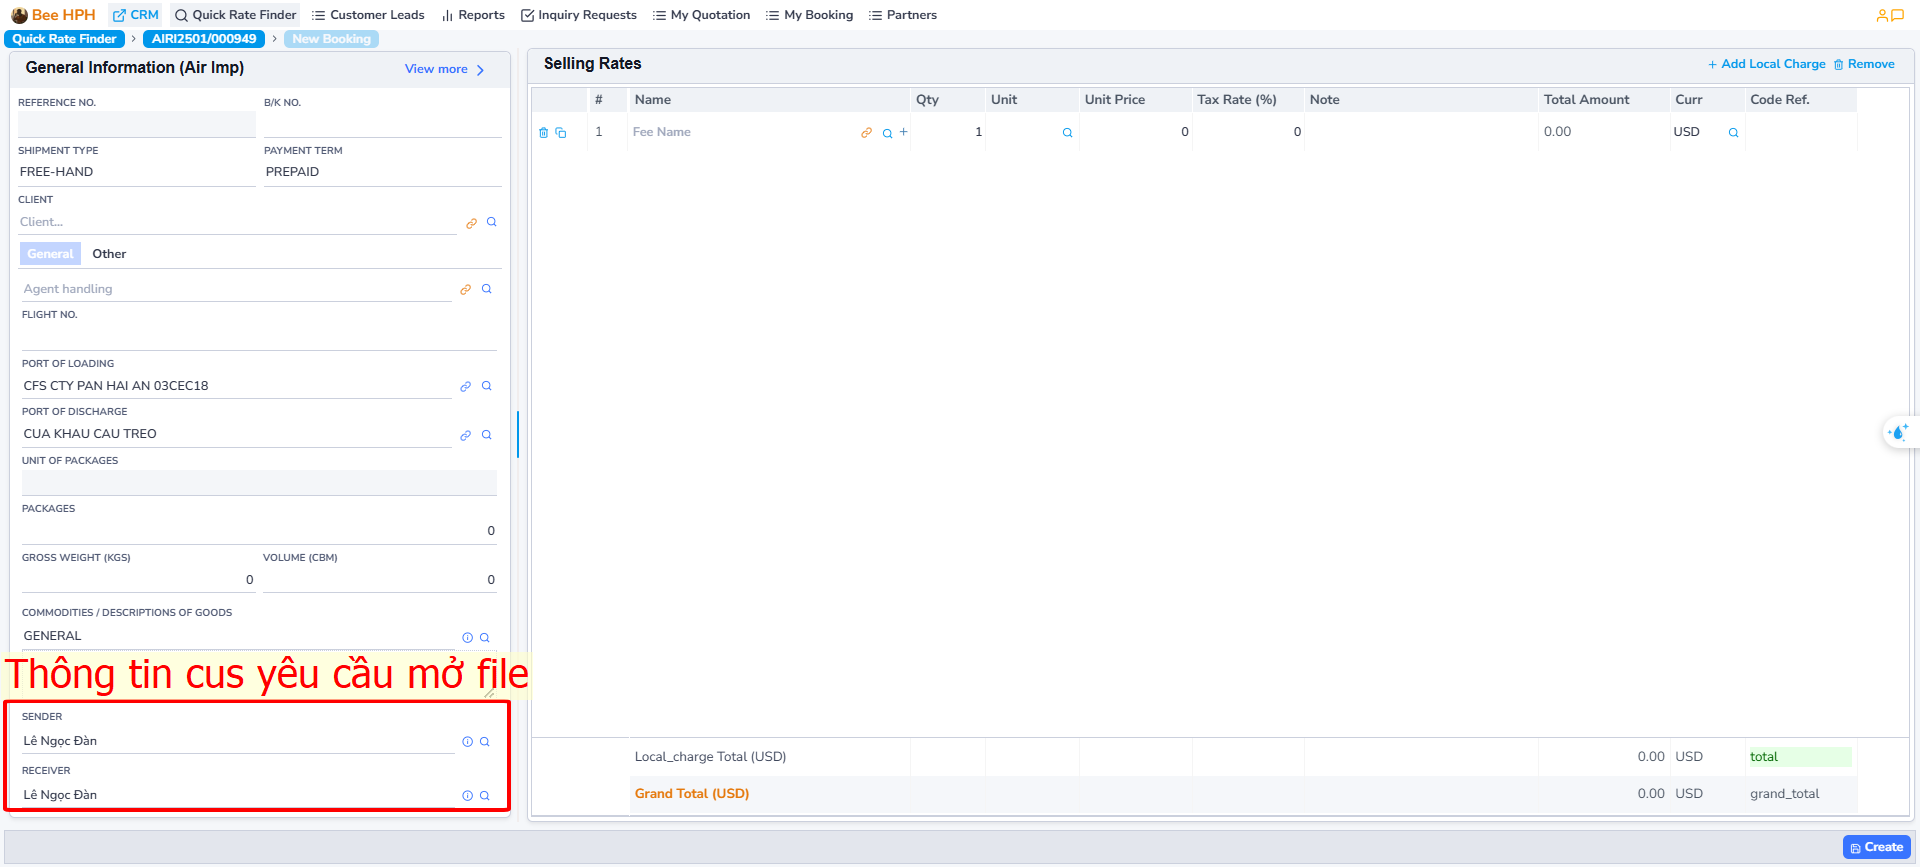Image resolution: width=1920 pixels, height=867 pixels.
Task: Search Sender with the magnifier icon
Action: 485,742
